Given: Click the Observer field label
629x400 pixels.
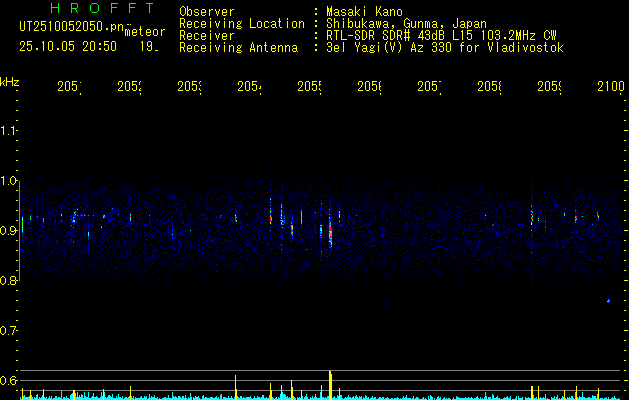Looking at the screenshot, I should [x=207, y=12].
